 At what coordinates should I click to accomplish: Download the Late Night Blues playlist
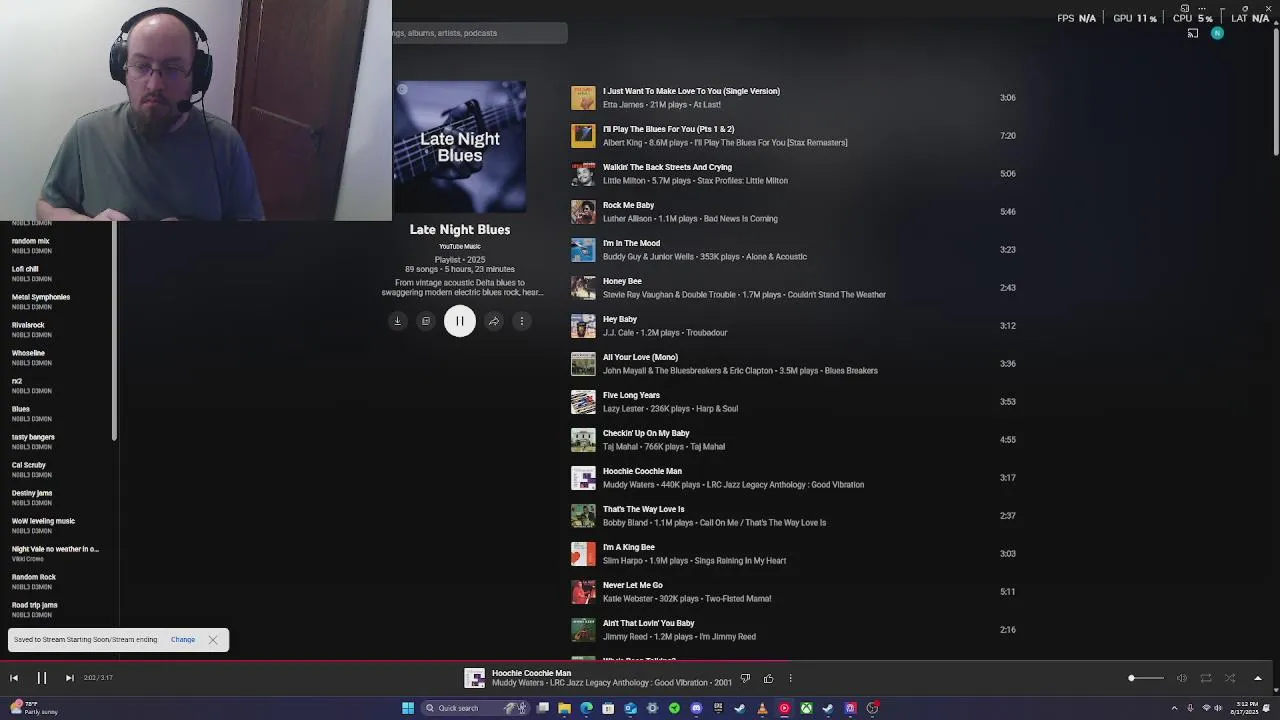click(397, 321)
